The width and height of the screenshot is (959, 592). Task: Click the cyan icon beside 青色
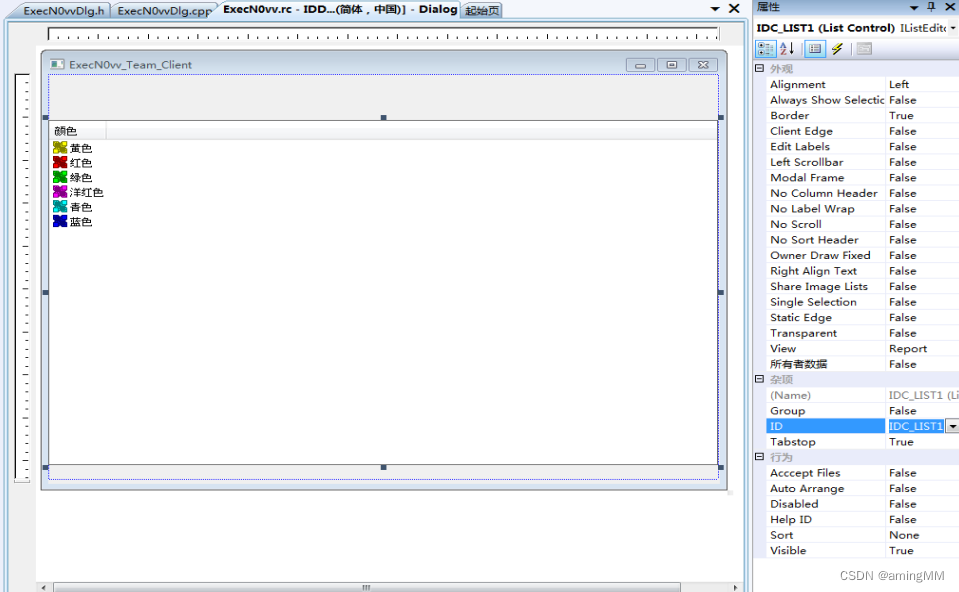(60, 206)
